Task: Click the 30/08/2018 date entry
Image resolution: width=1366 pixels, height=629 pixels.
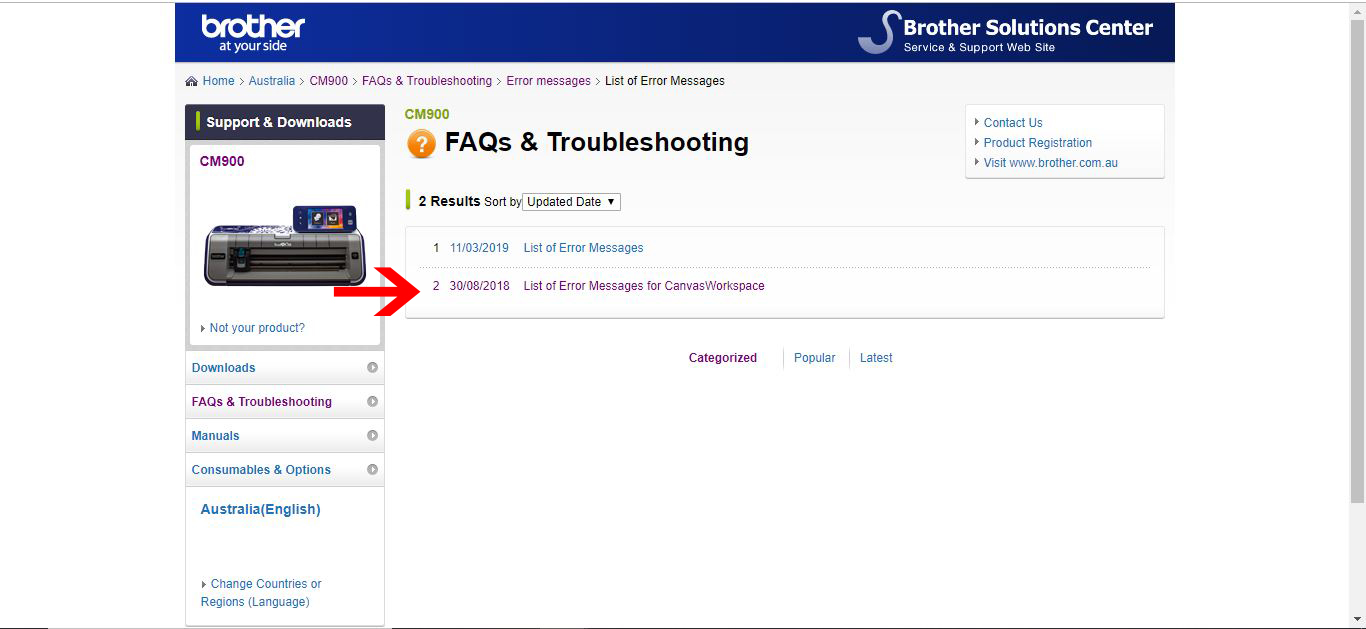Action: point(479,286)
